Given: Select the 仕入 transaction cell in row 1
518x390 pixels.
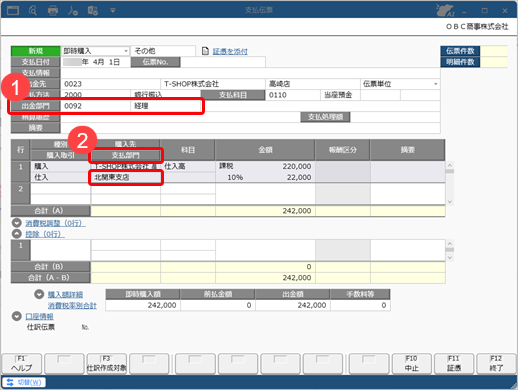Looking at the screenshot, I should [x=60, y=177].
